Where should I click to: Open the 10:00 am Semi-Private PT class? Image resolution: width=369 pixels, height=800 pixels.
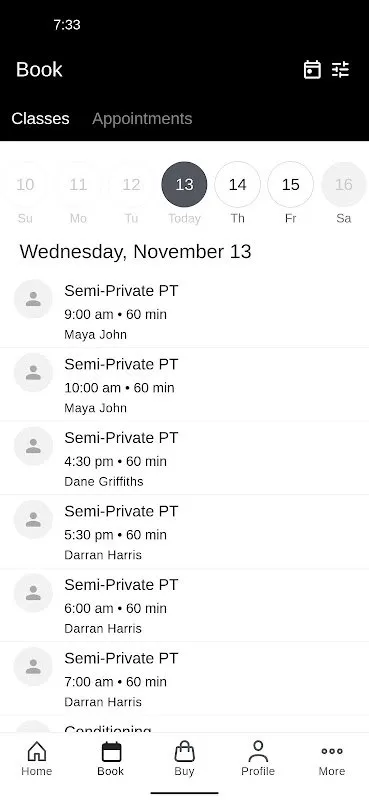click(184, 385)
